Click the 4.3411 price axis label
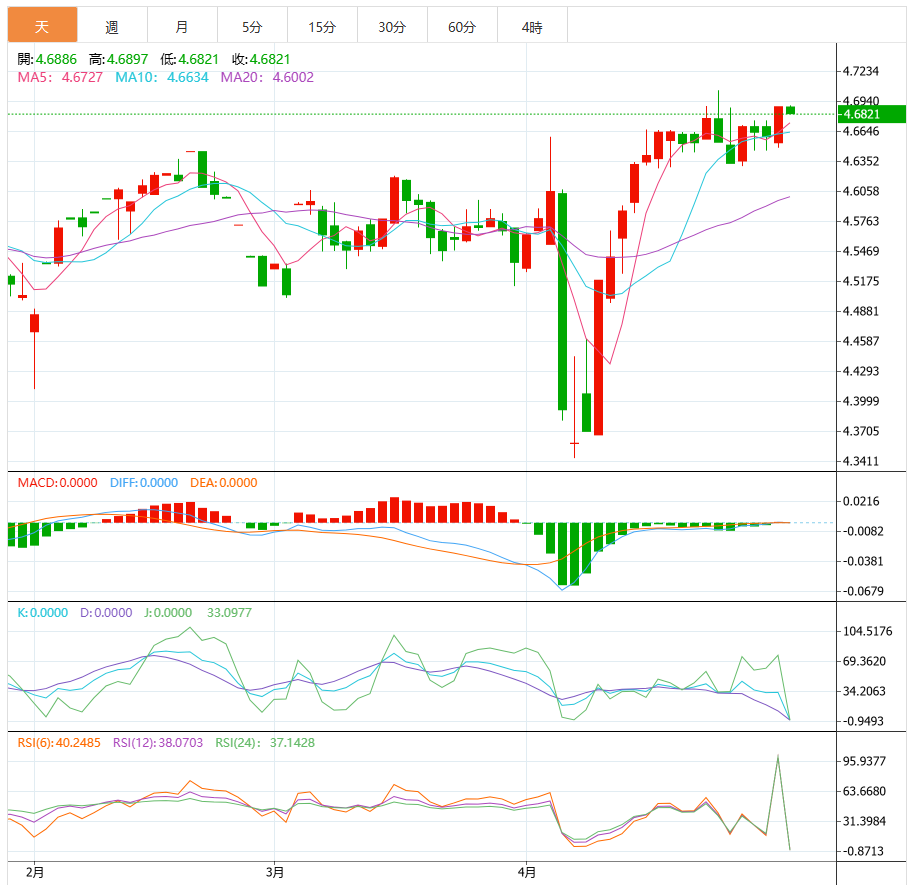Viewport: 920px width, 885px height. 861,461
